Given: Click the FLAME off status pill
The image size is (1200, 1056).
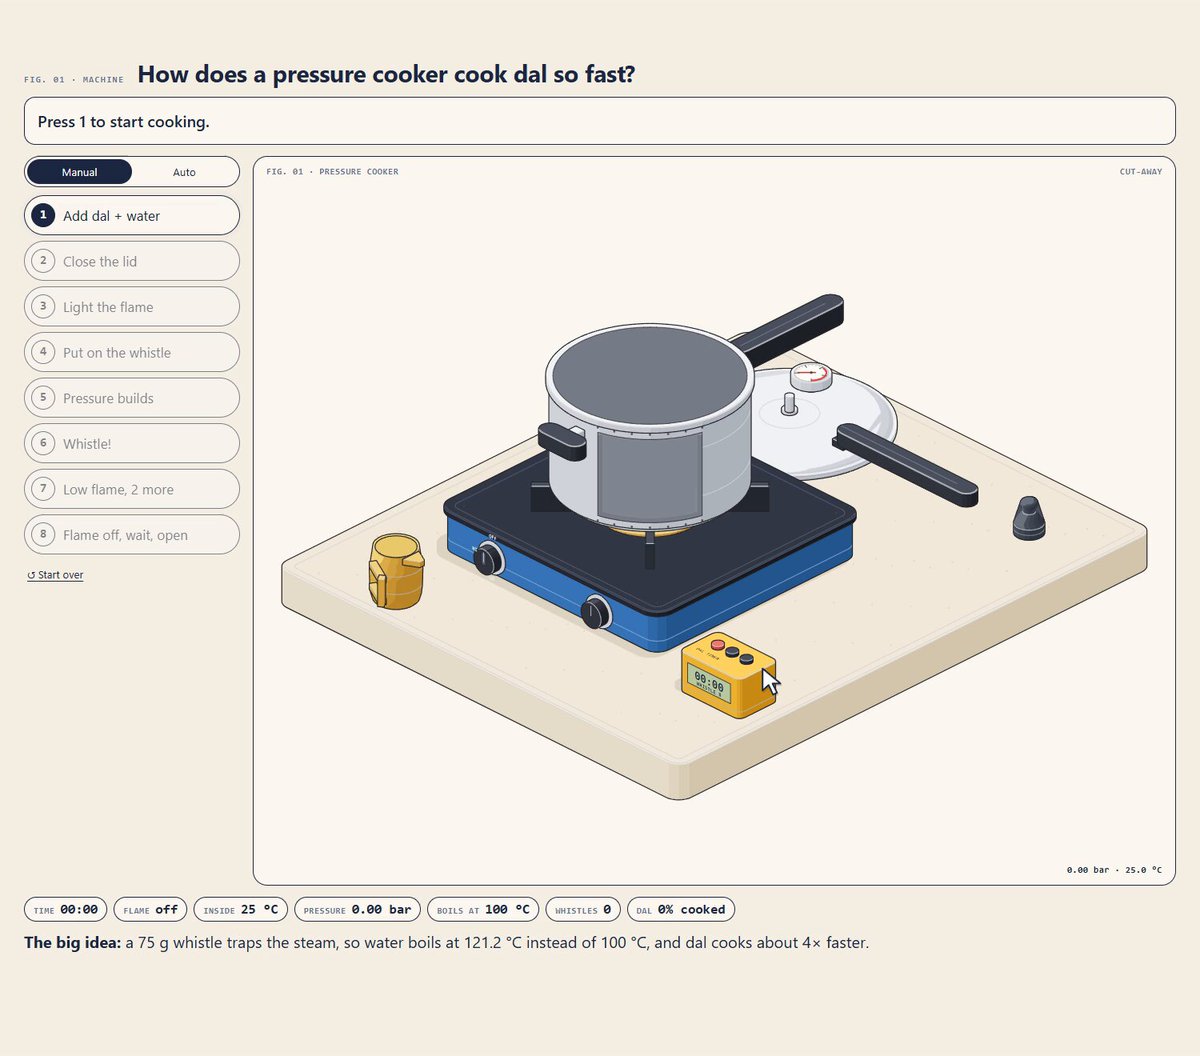Looking at the screenshot, I should coord(151,910).
